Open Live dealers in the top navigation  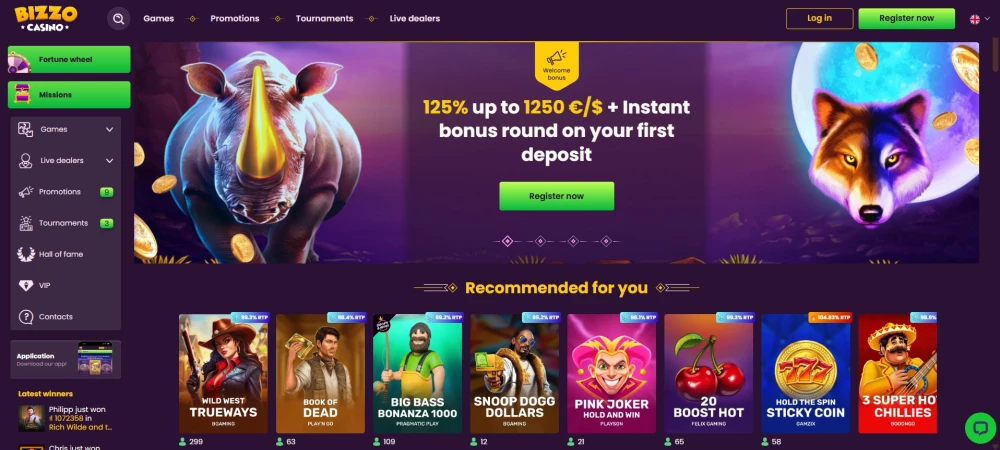click(x=415, y=18)
